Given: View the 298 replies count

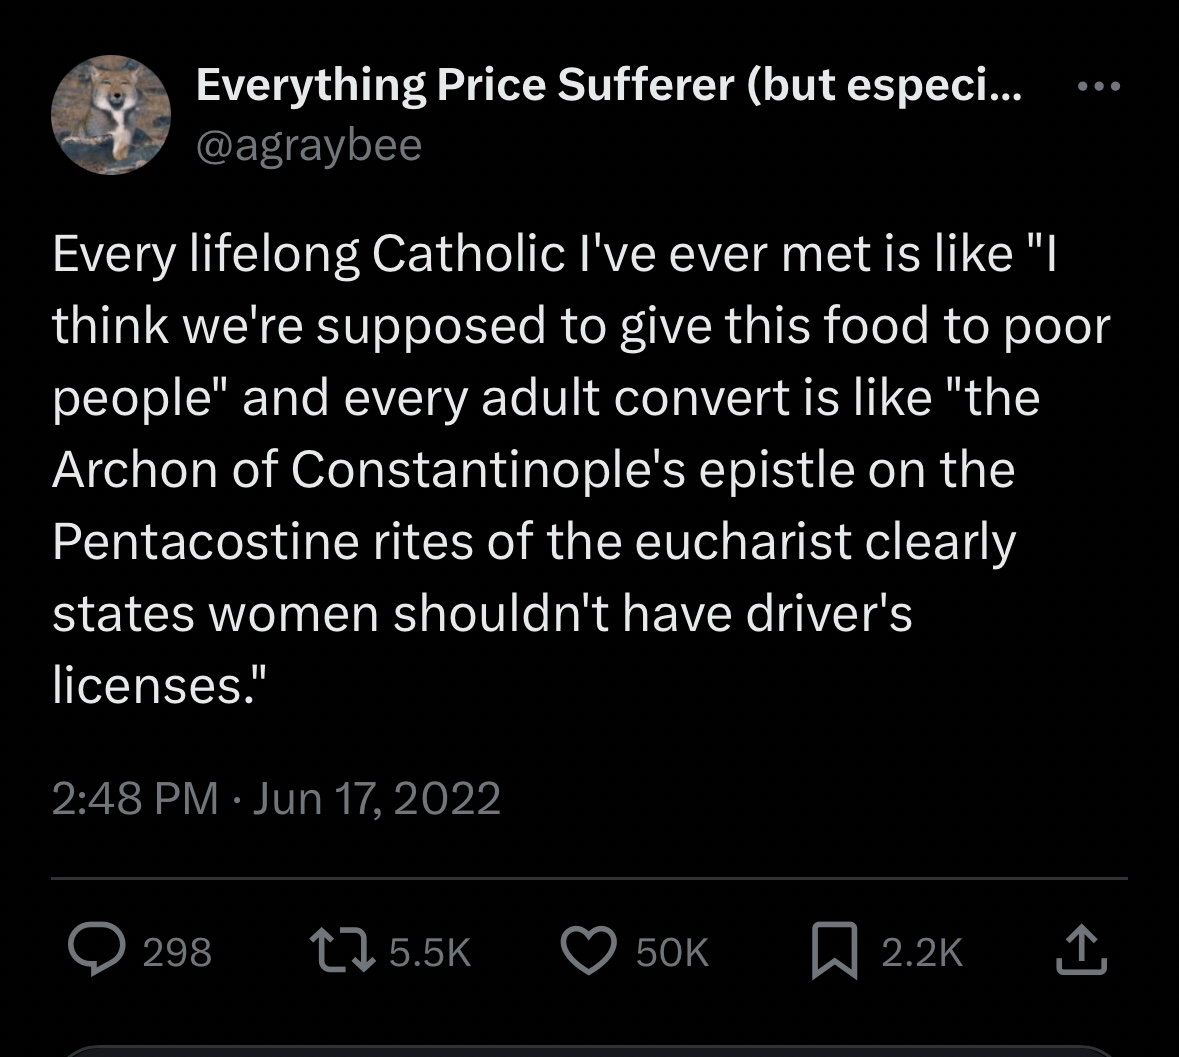Looking at the screenshot, I should click(177, 952).
